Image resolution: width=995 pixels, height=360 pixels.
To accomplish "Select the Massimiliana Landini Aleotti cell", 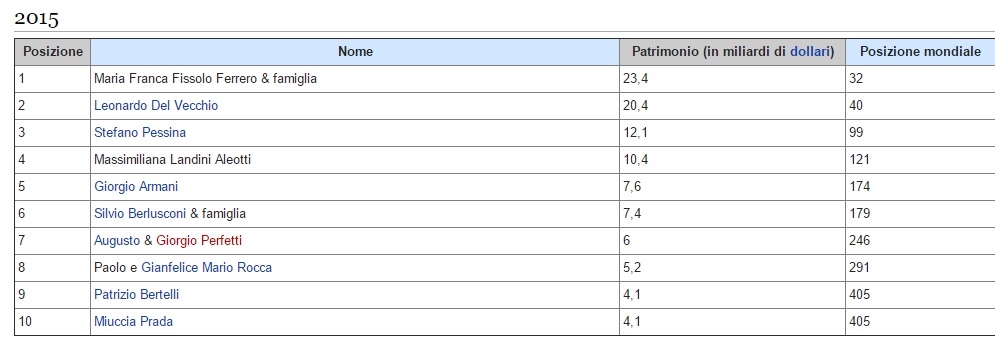I will pyautogui.click(x=355, y=159).
